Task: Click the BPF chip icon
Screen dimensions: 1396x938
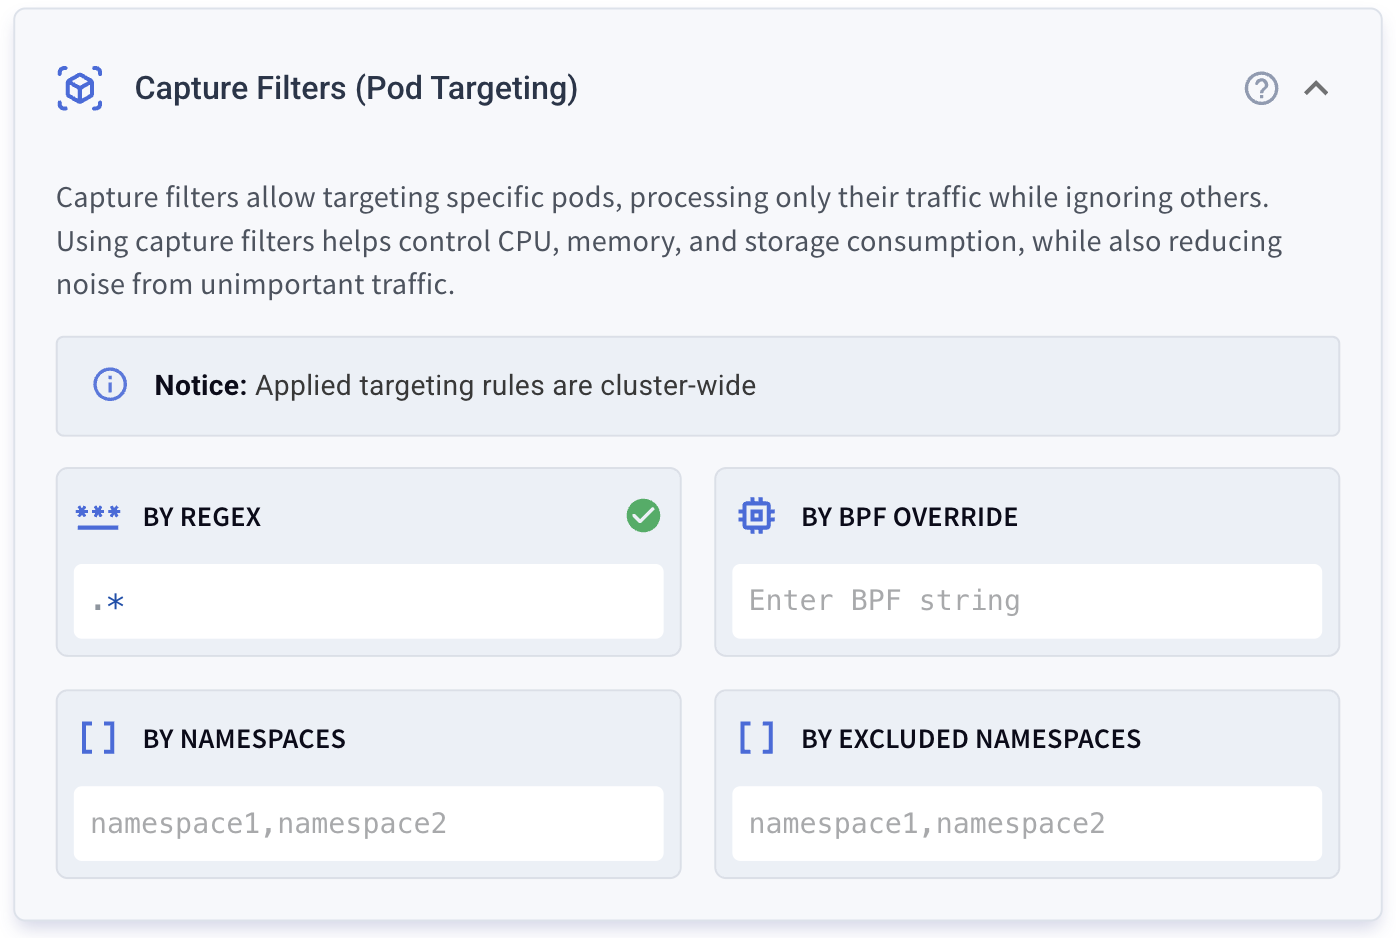Action: coord(757,516)
